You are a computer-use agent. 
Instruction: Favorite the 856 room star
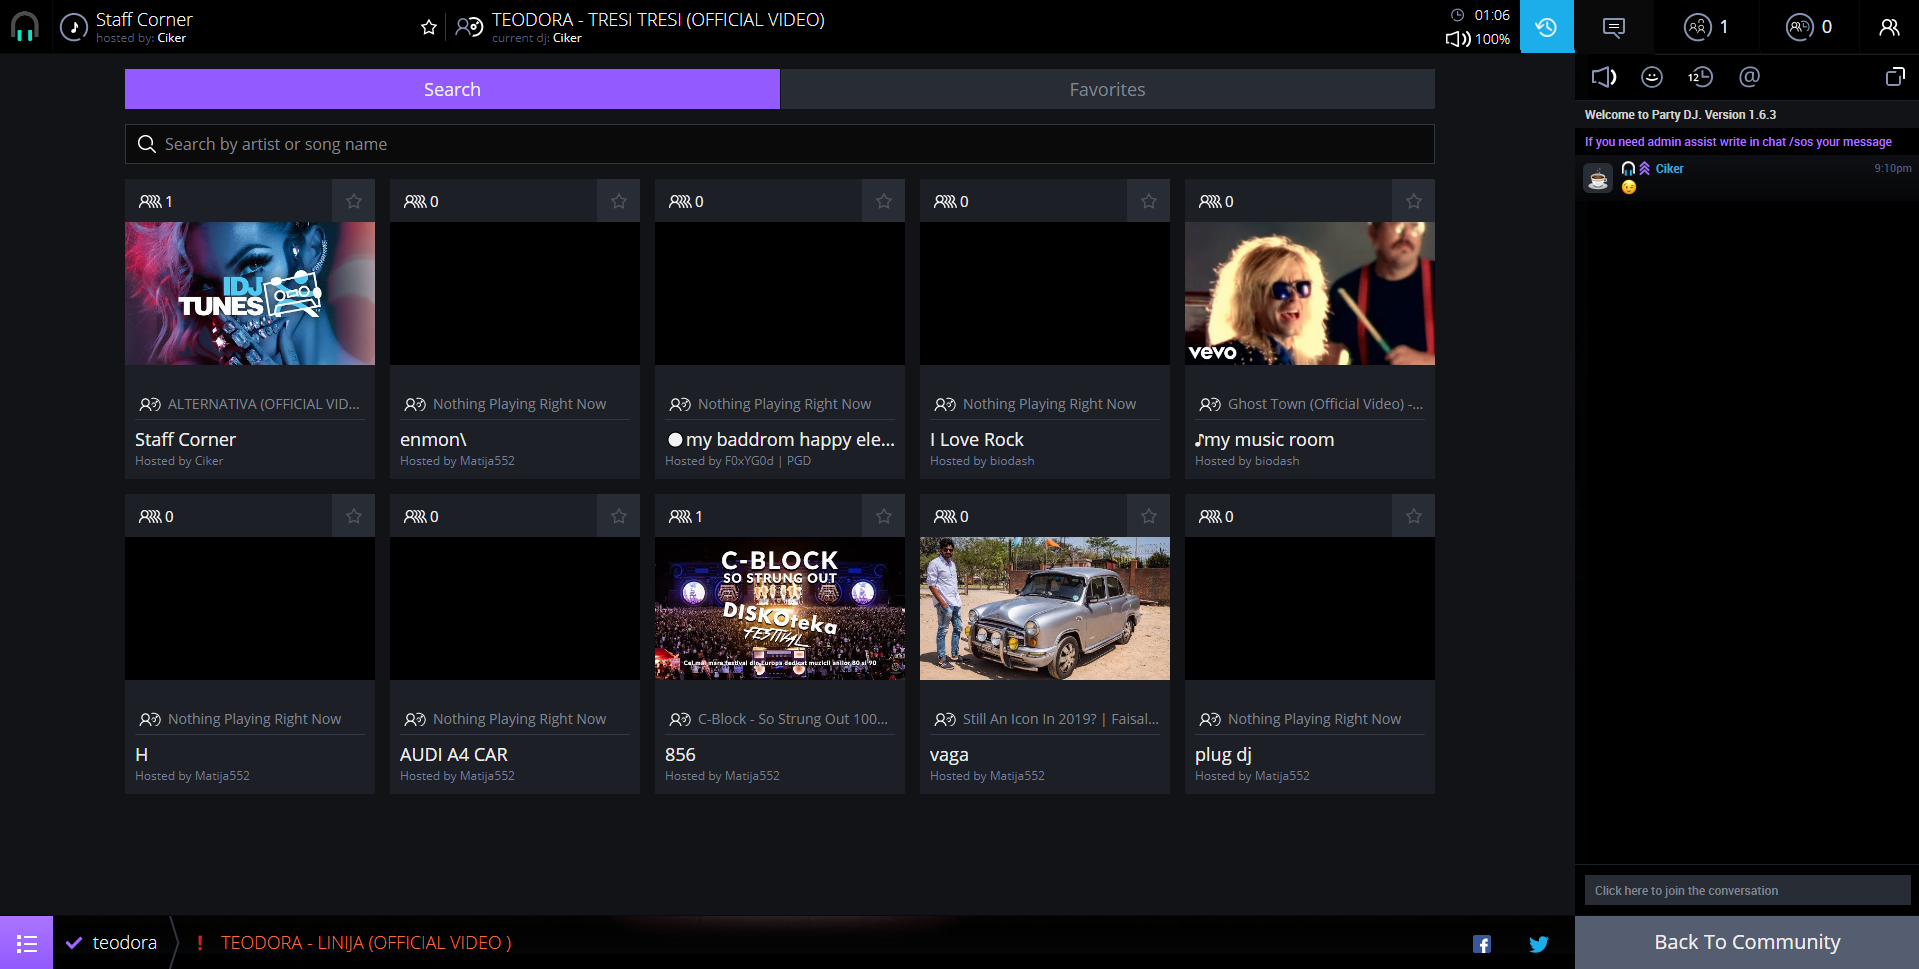tap(884, 516)
